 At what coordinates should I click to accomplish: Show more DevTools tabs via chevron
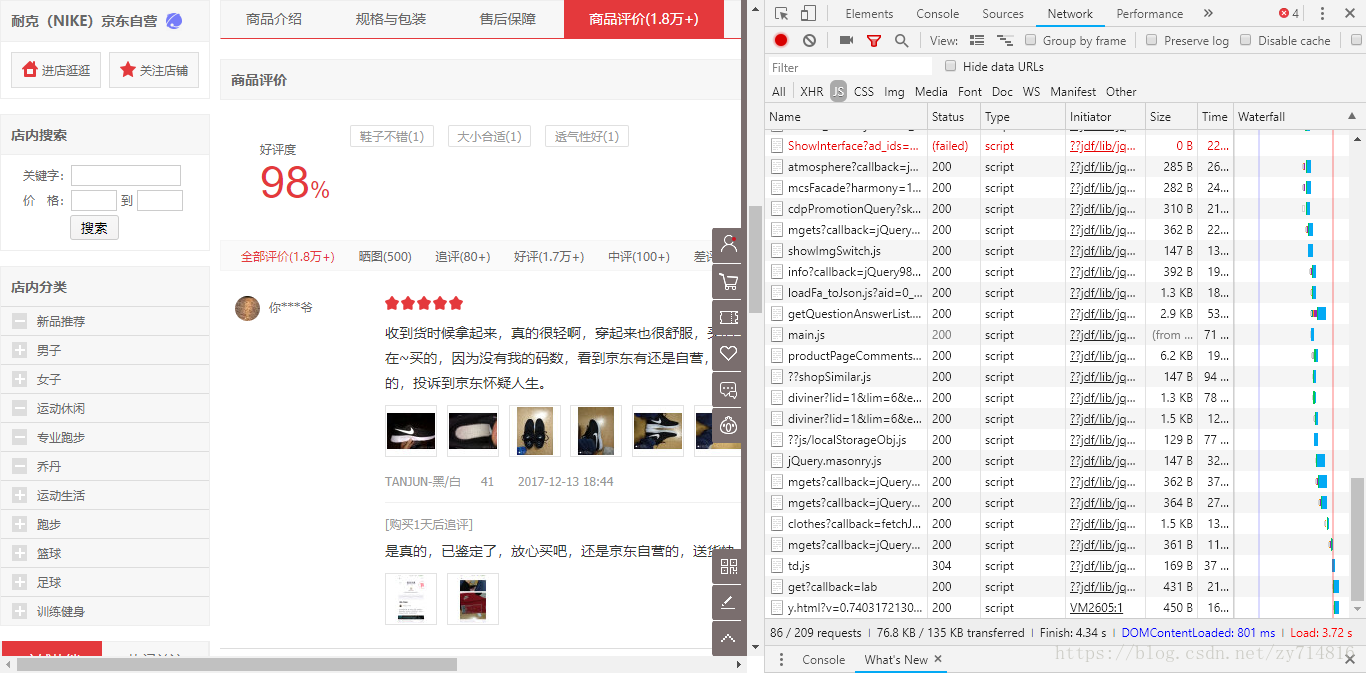[x=1208, y=14]
